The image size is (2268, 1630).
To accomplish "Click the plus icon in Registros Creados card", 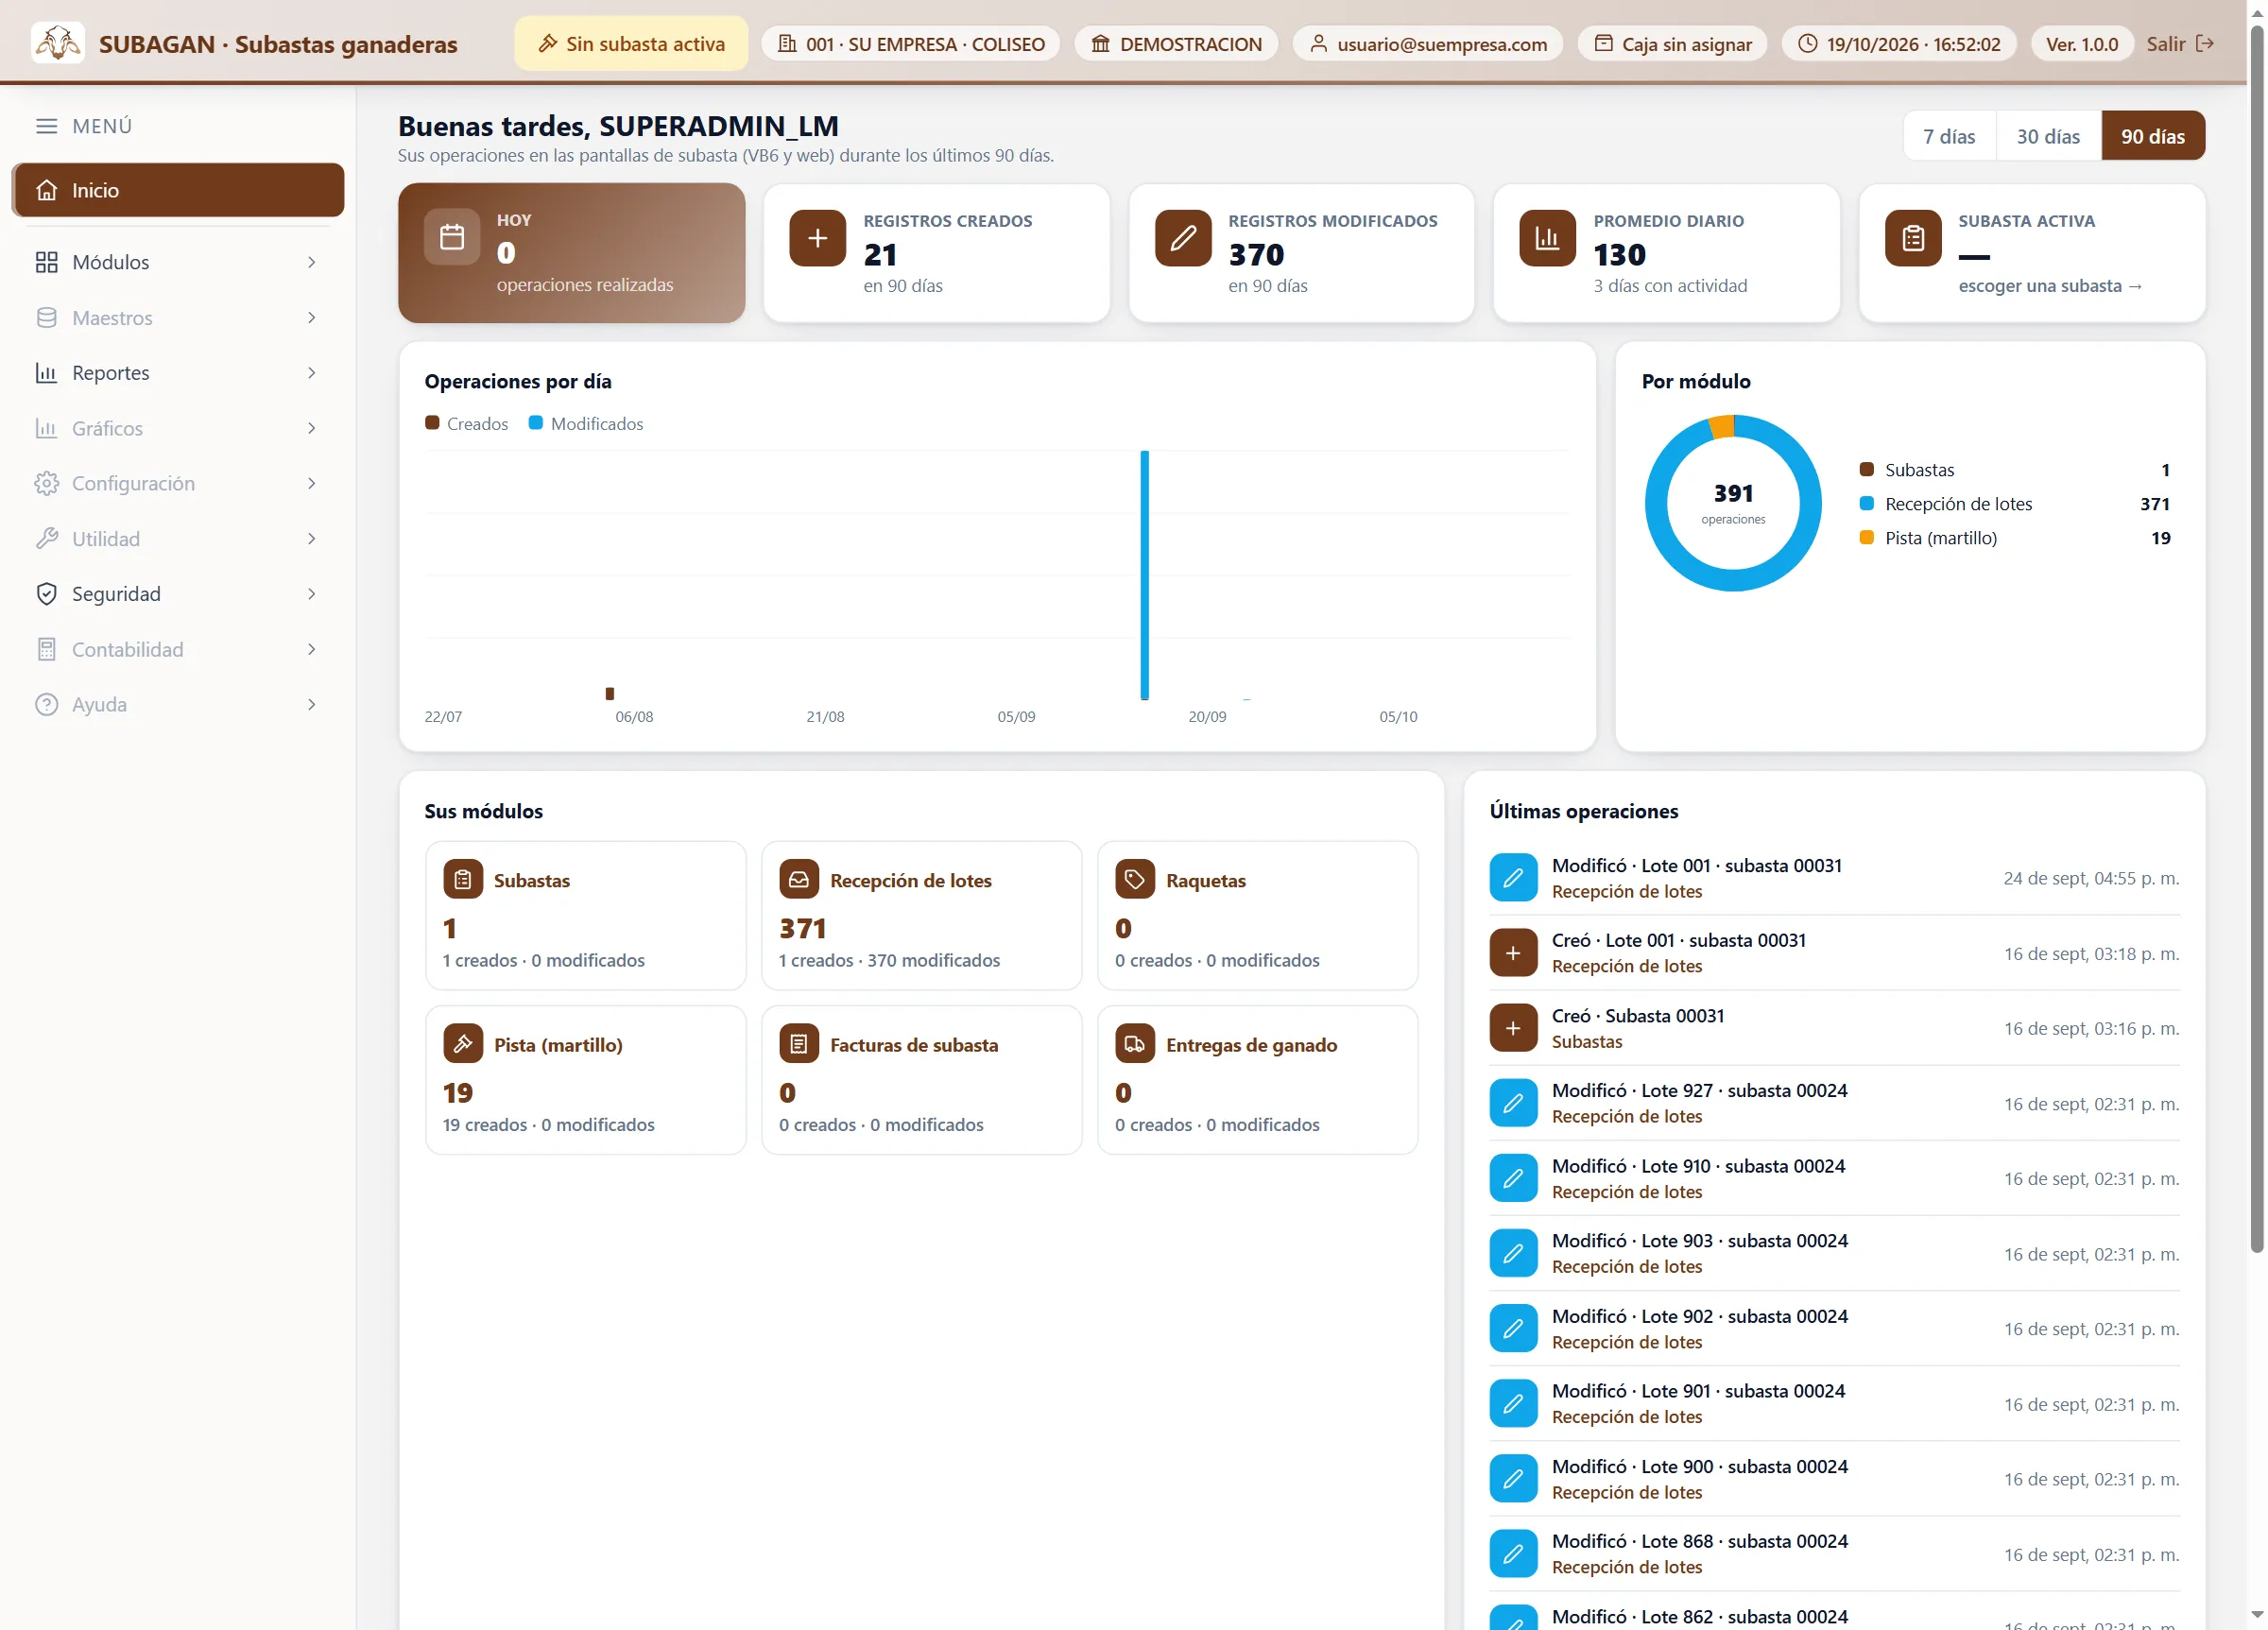I will click(817, 238).
